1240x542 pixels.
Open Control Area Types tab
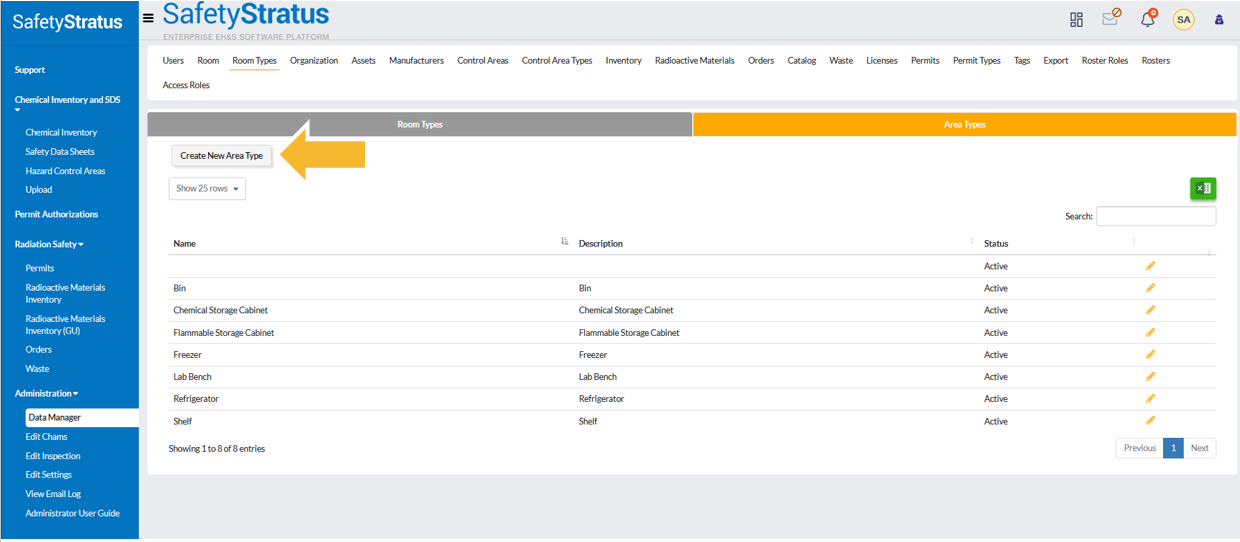(x=557, y=60)
